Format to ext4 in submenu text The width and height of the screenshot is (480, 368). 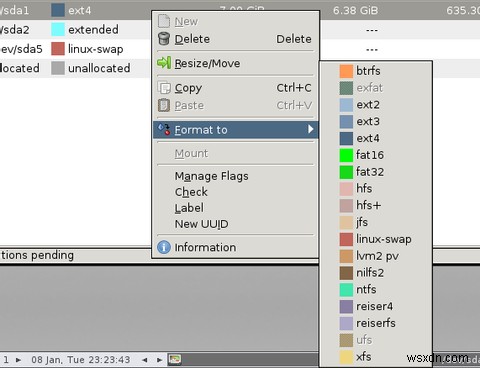tap(368, 138)
